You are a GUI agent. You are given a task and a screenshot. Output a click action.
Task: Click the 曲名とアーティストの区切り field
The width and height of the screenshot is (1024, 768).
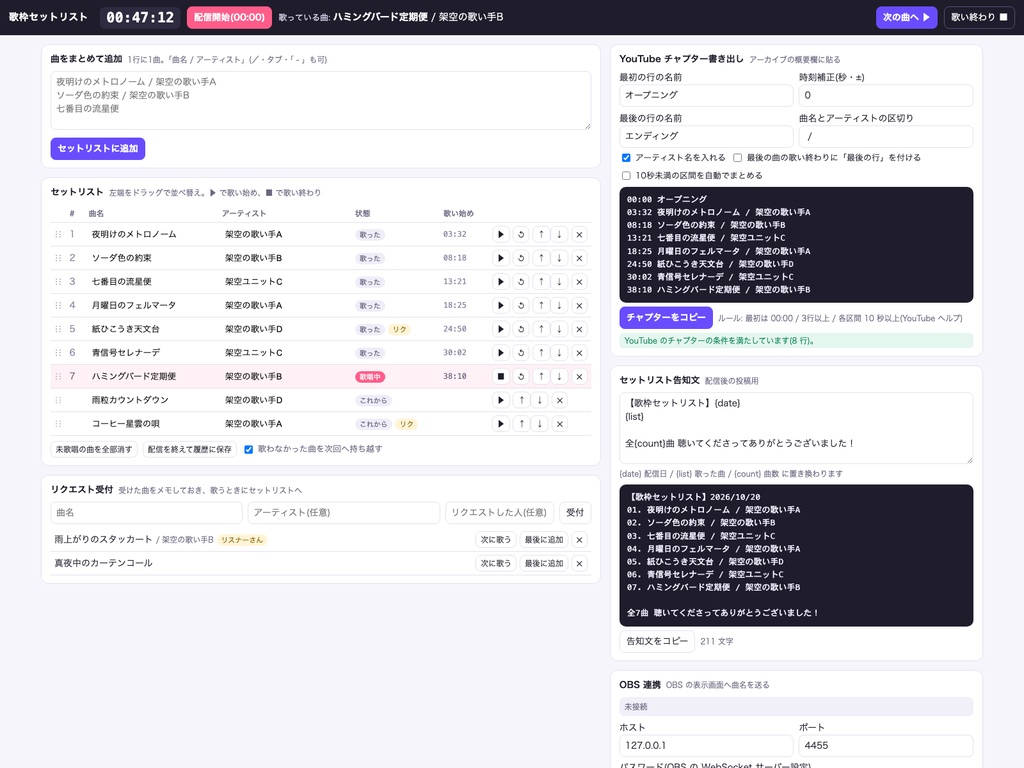tap(886, 136)
